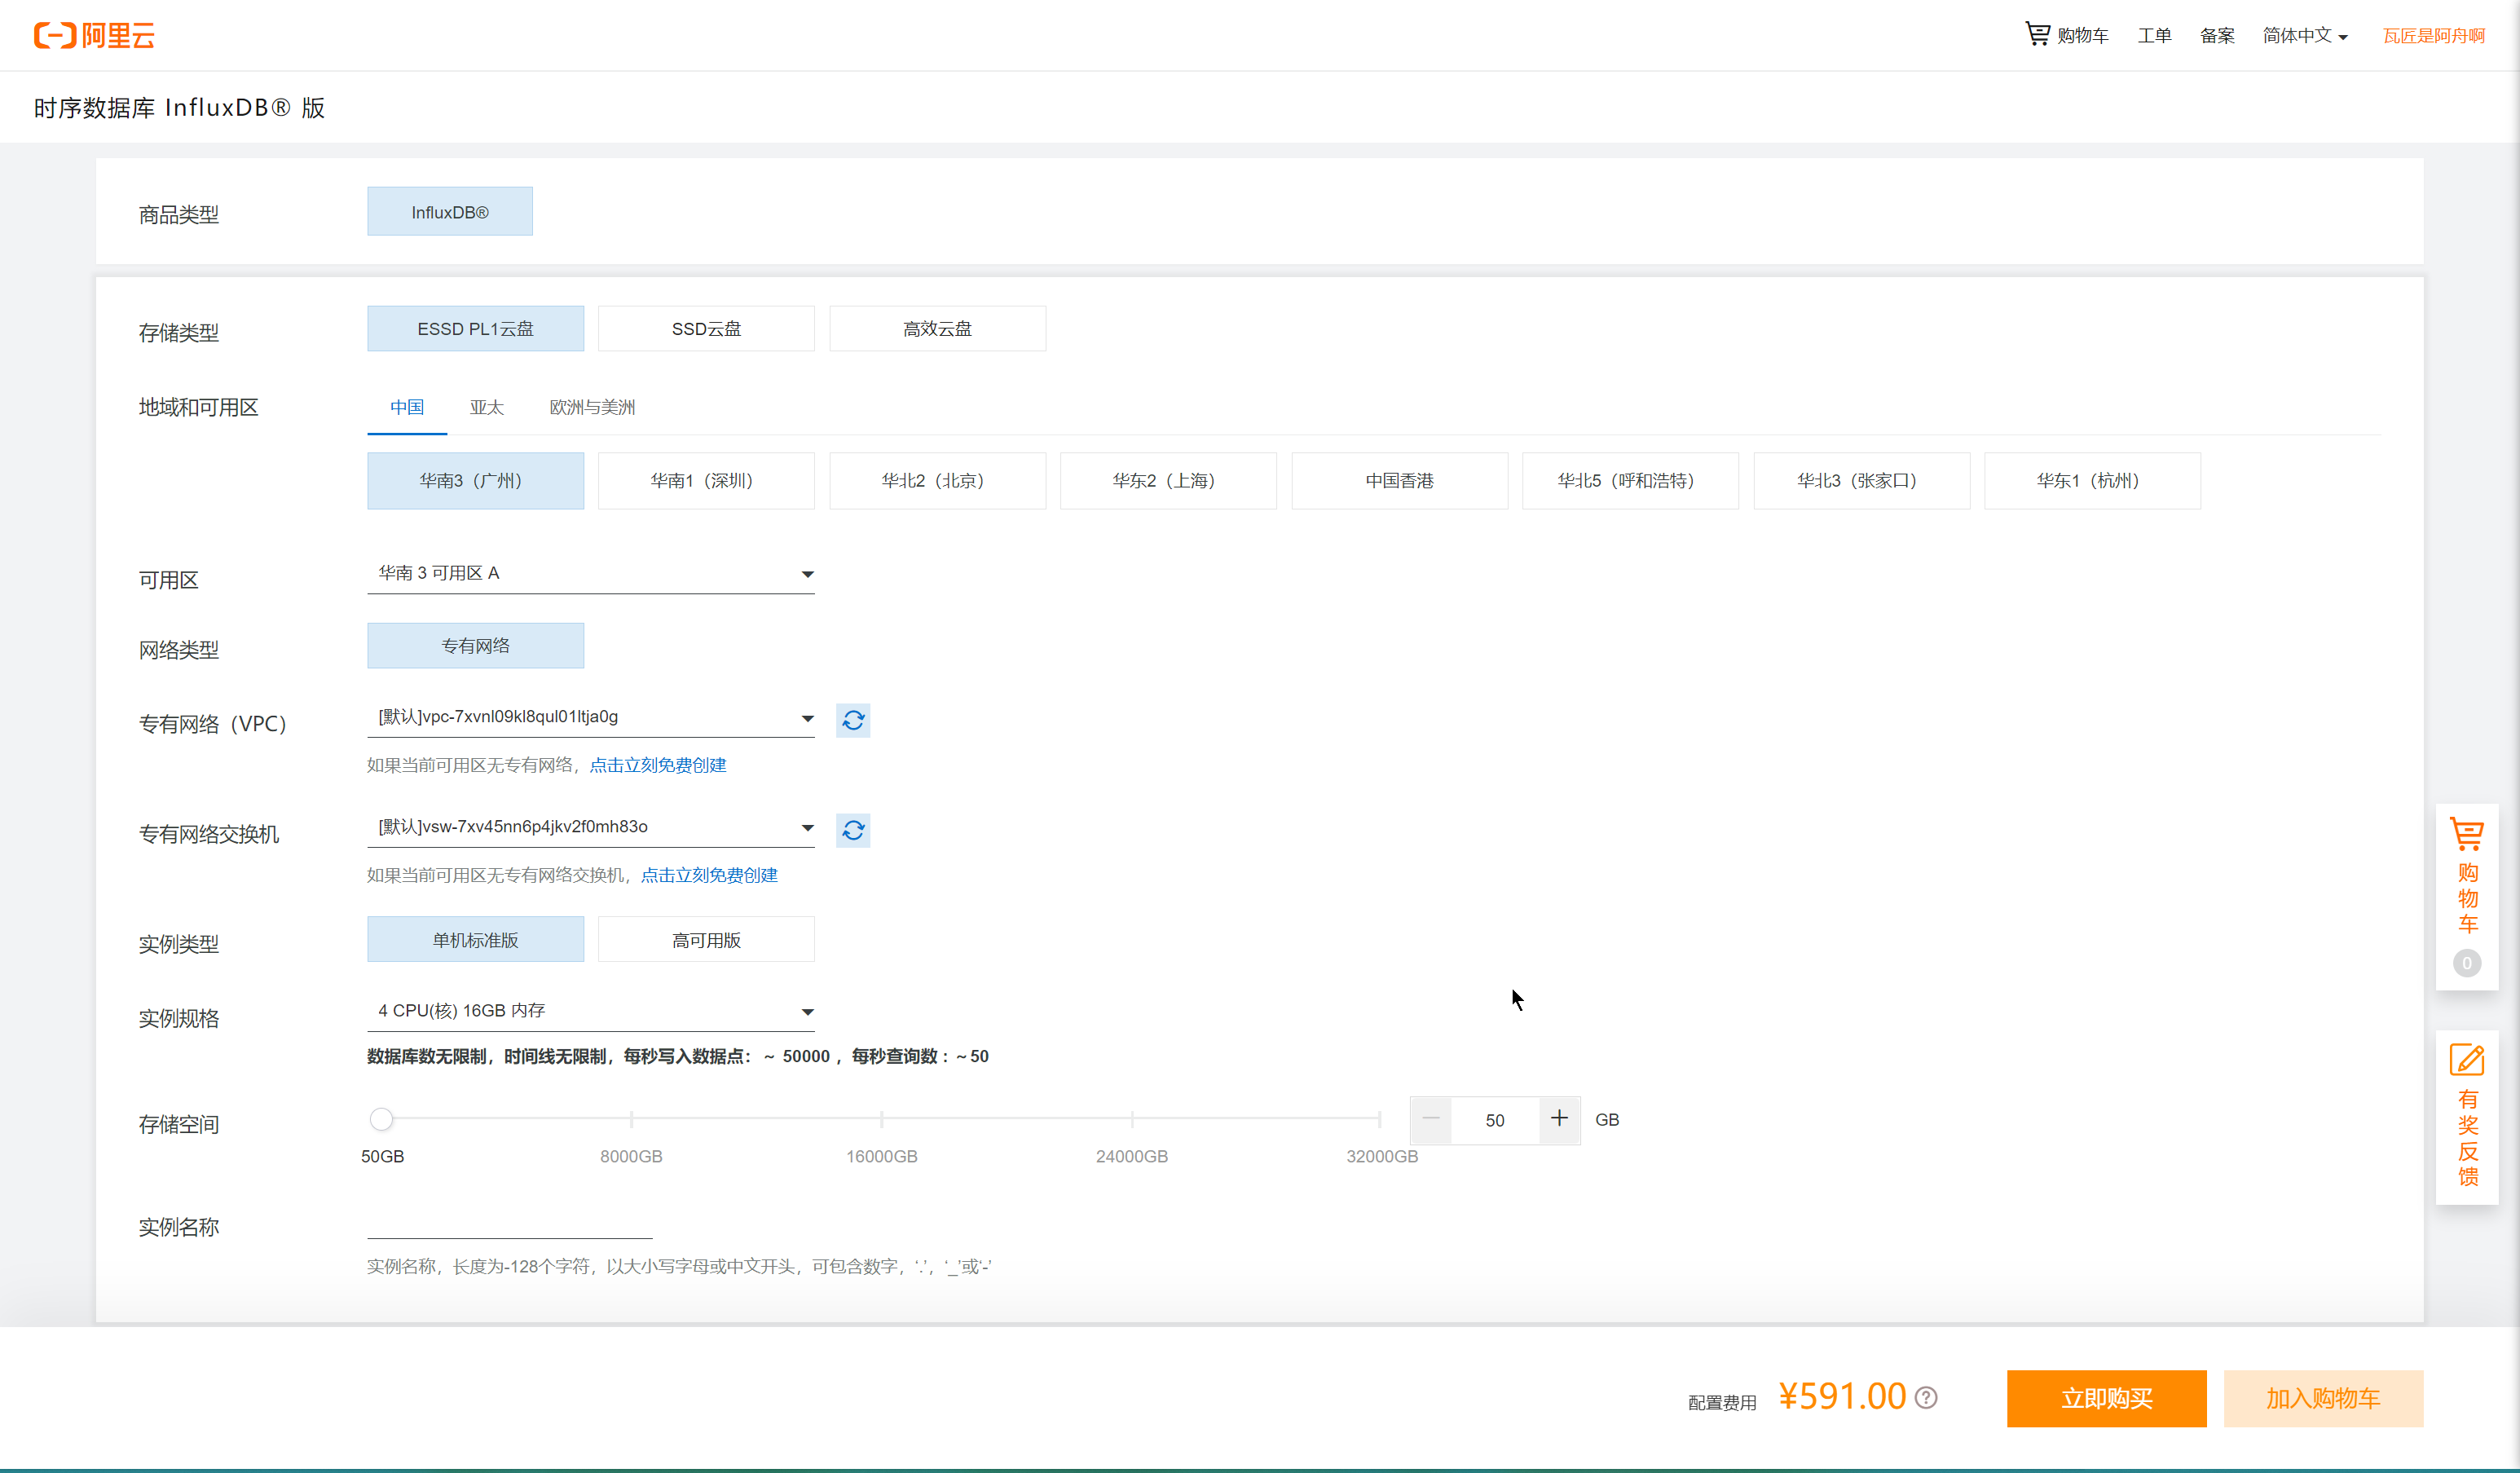
Task: Increase storage space with plus button
Action: tap(1559, 1119)
